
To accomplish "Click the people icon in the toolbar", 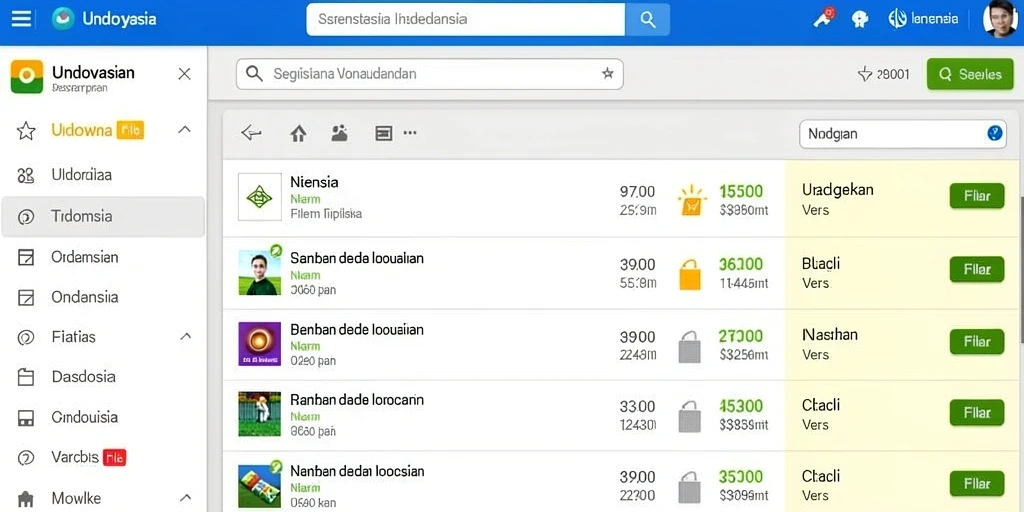I will pyautogui.click(x=340, y=133).
